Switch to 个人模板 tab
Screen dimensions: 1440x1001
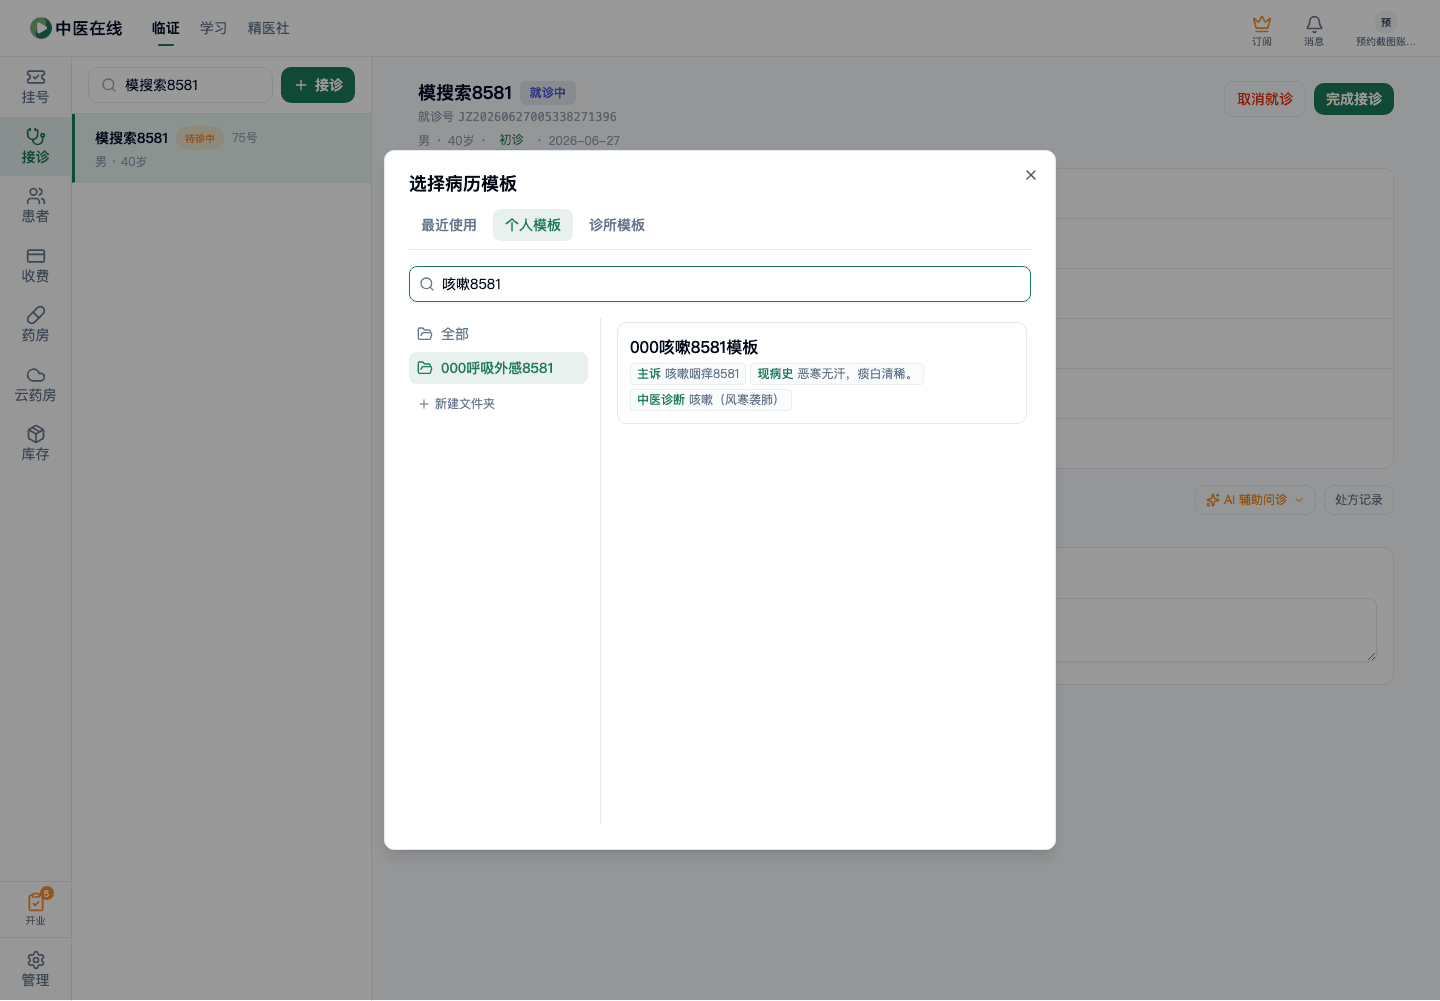[533, 225]
